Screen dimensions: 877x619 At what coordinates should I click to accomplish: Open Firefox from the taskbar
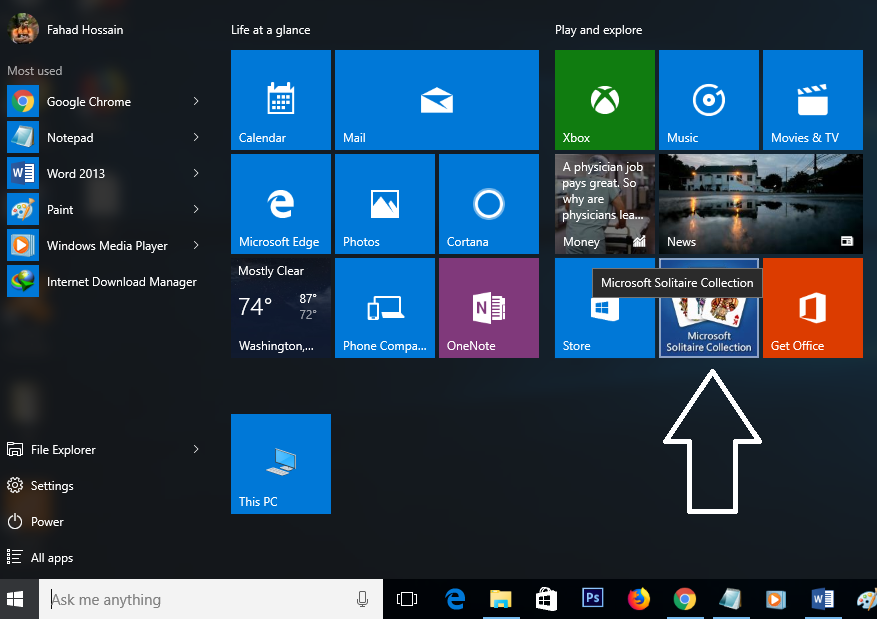click(x=638, y=599)
